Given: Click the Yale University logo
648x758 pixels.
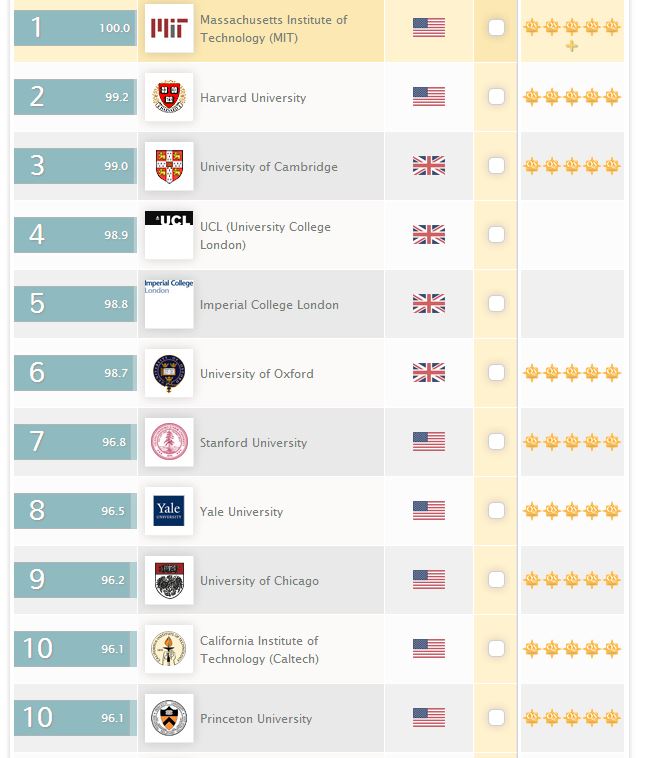Looking at the screenshot, I should pos(169,511).
